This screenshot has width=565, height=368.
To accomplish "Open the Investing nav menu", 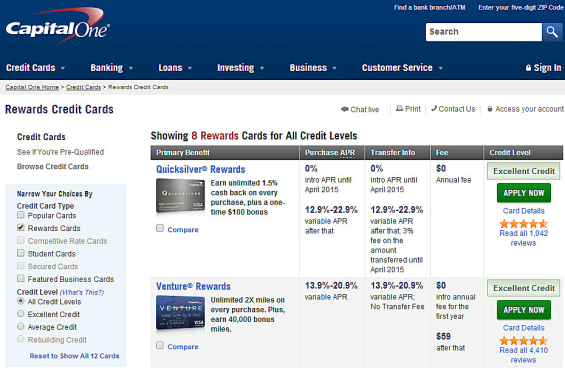I will tap(236, 68).
